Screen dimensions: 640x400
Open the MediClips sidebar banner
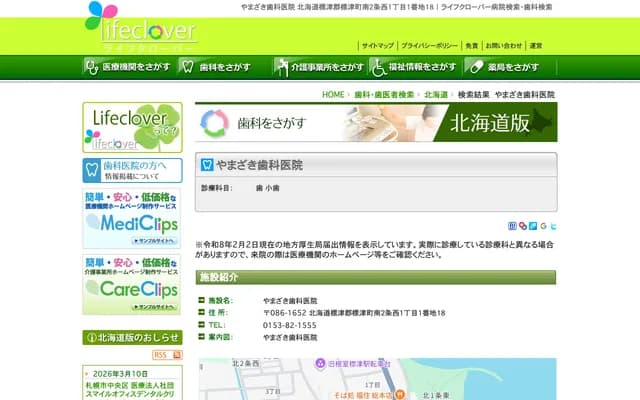132,219
